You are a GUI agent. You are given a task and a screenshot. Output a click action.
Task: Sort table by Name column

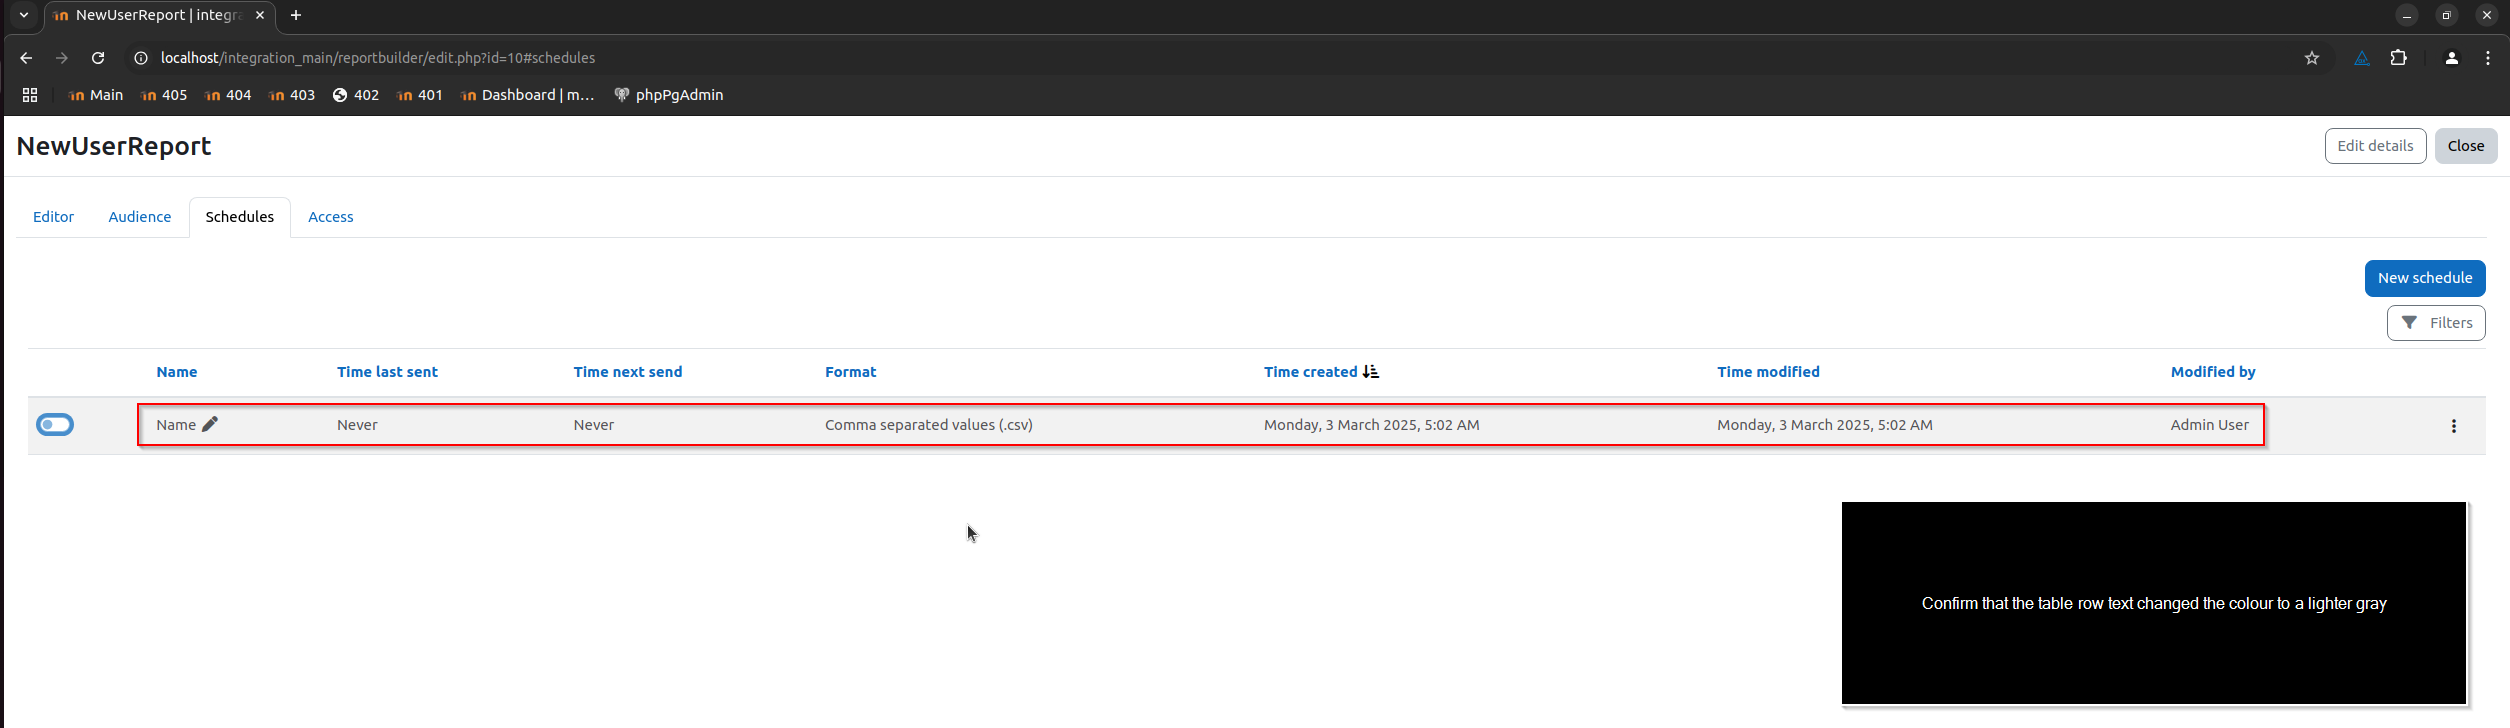pyautogui.click(x=177, y=372)
